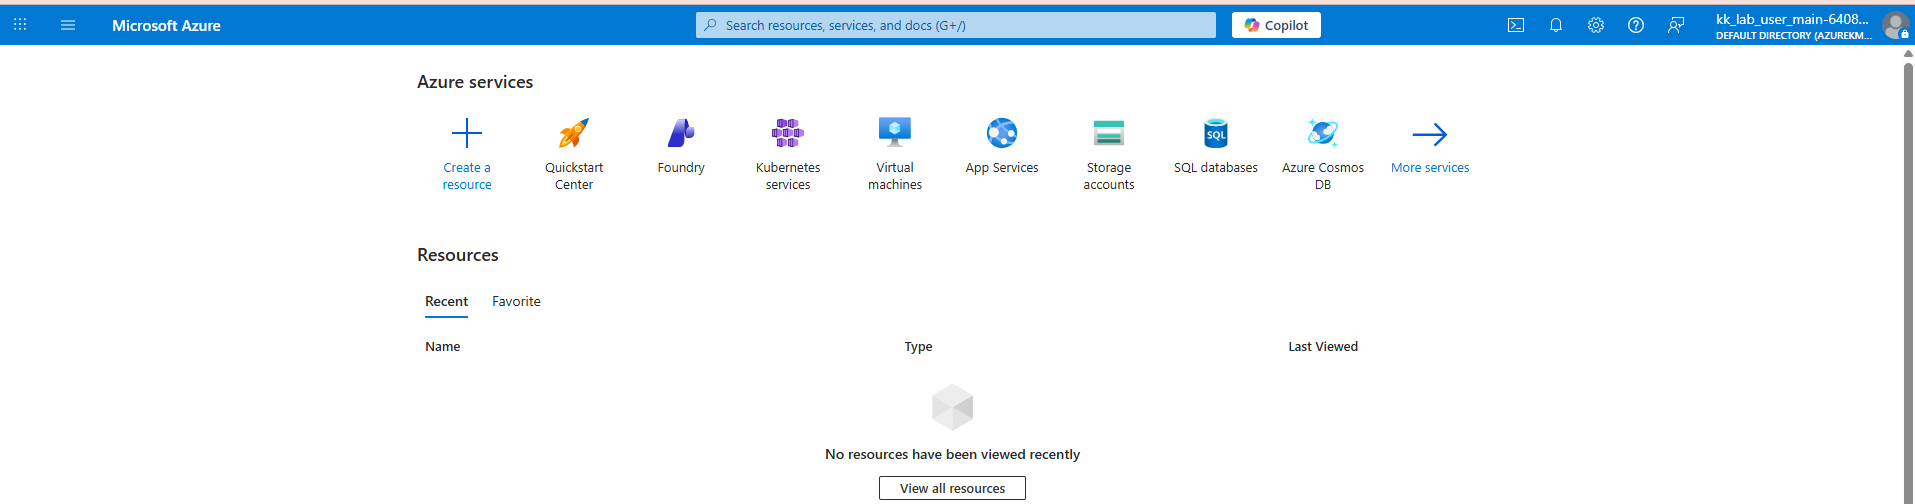Click the Copilot button

(x=1276, y=25)
